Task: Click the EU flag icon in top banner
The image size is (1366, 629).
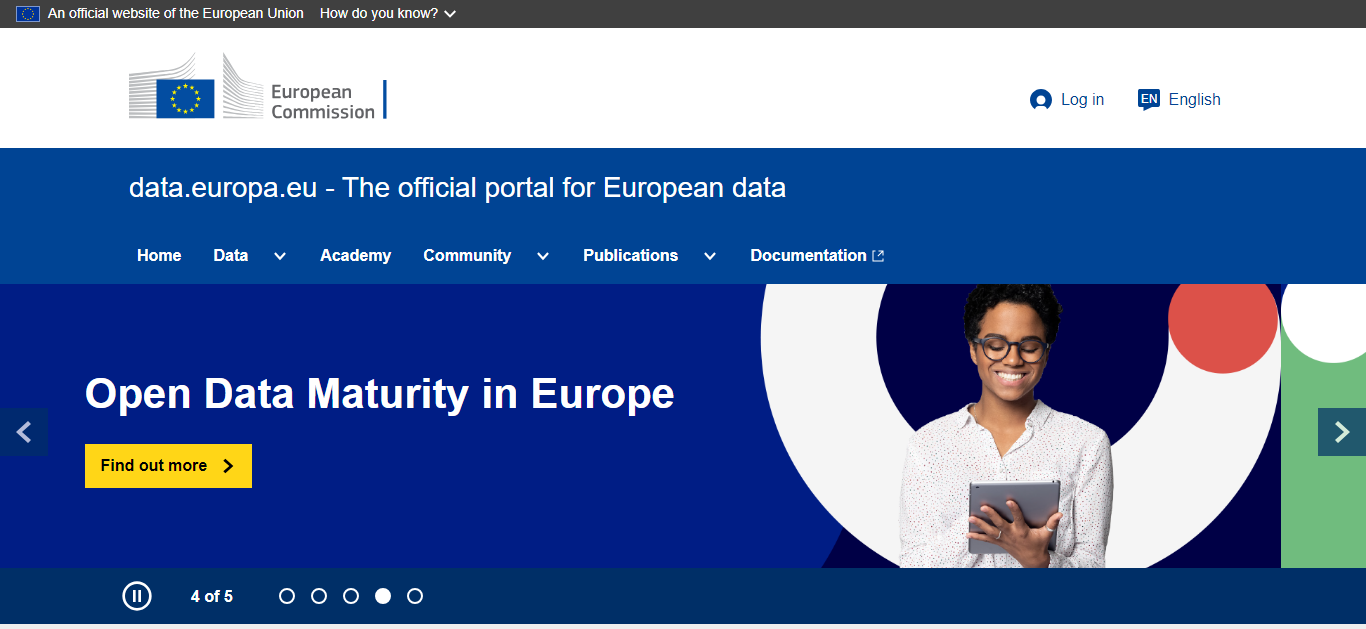Action: (28, 14)
